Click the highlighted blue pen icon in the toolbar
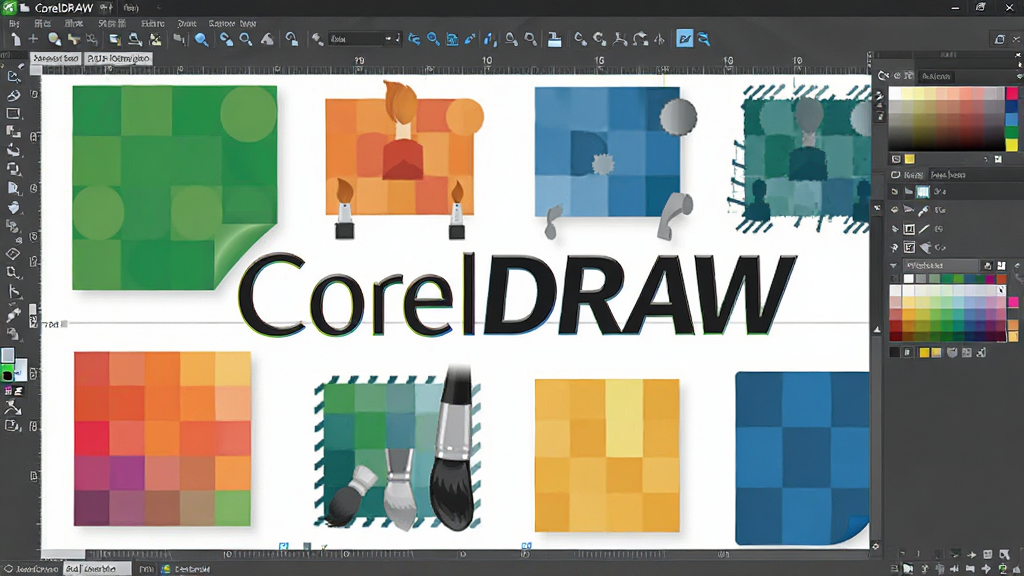This screenshot has width=1024, height=576. (684, 39)
